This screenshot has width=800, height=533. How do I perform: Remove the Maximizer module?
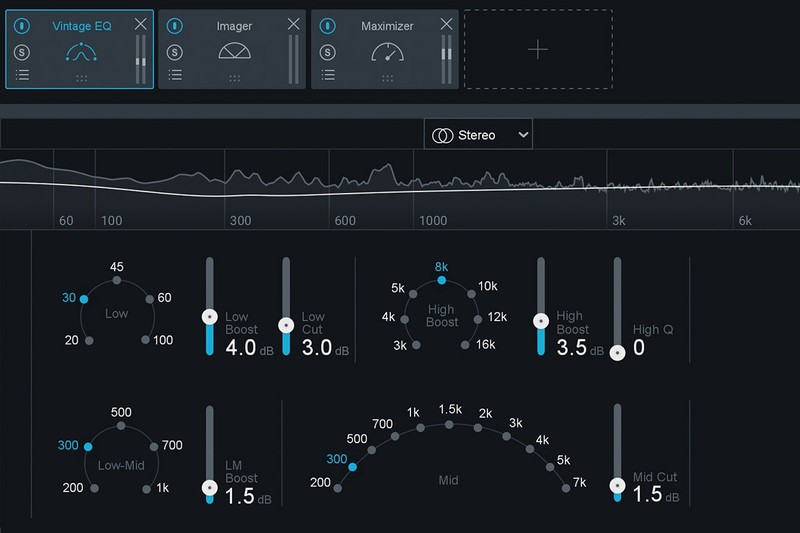(x=446, y=24)
